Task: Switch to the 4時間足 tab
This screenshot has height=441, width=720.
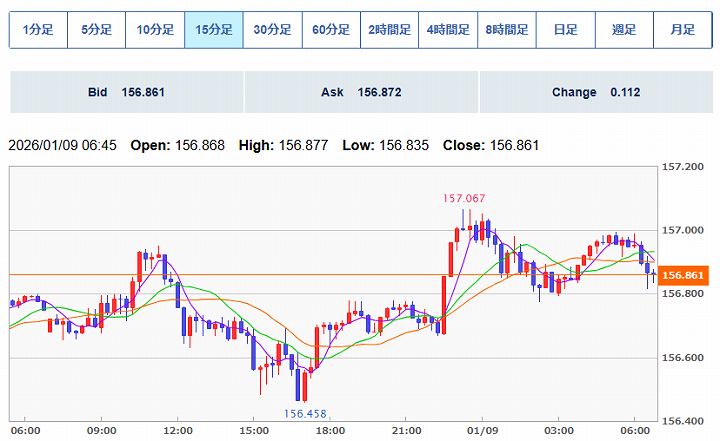Action: coord(447,30)
